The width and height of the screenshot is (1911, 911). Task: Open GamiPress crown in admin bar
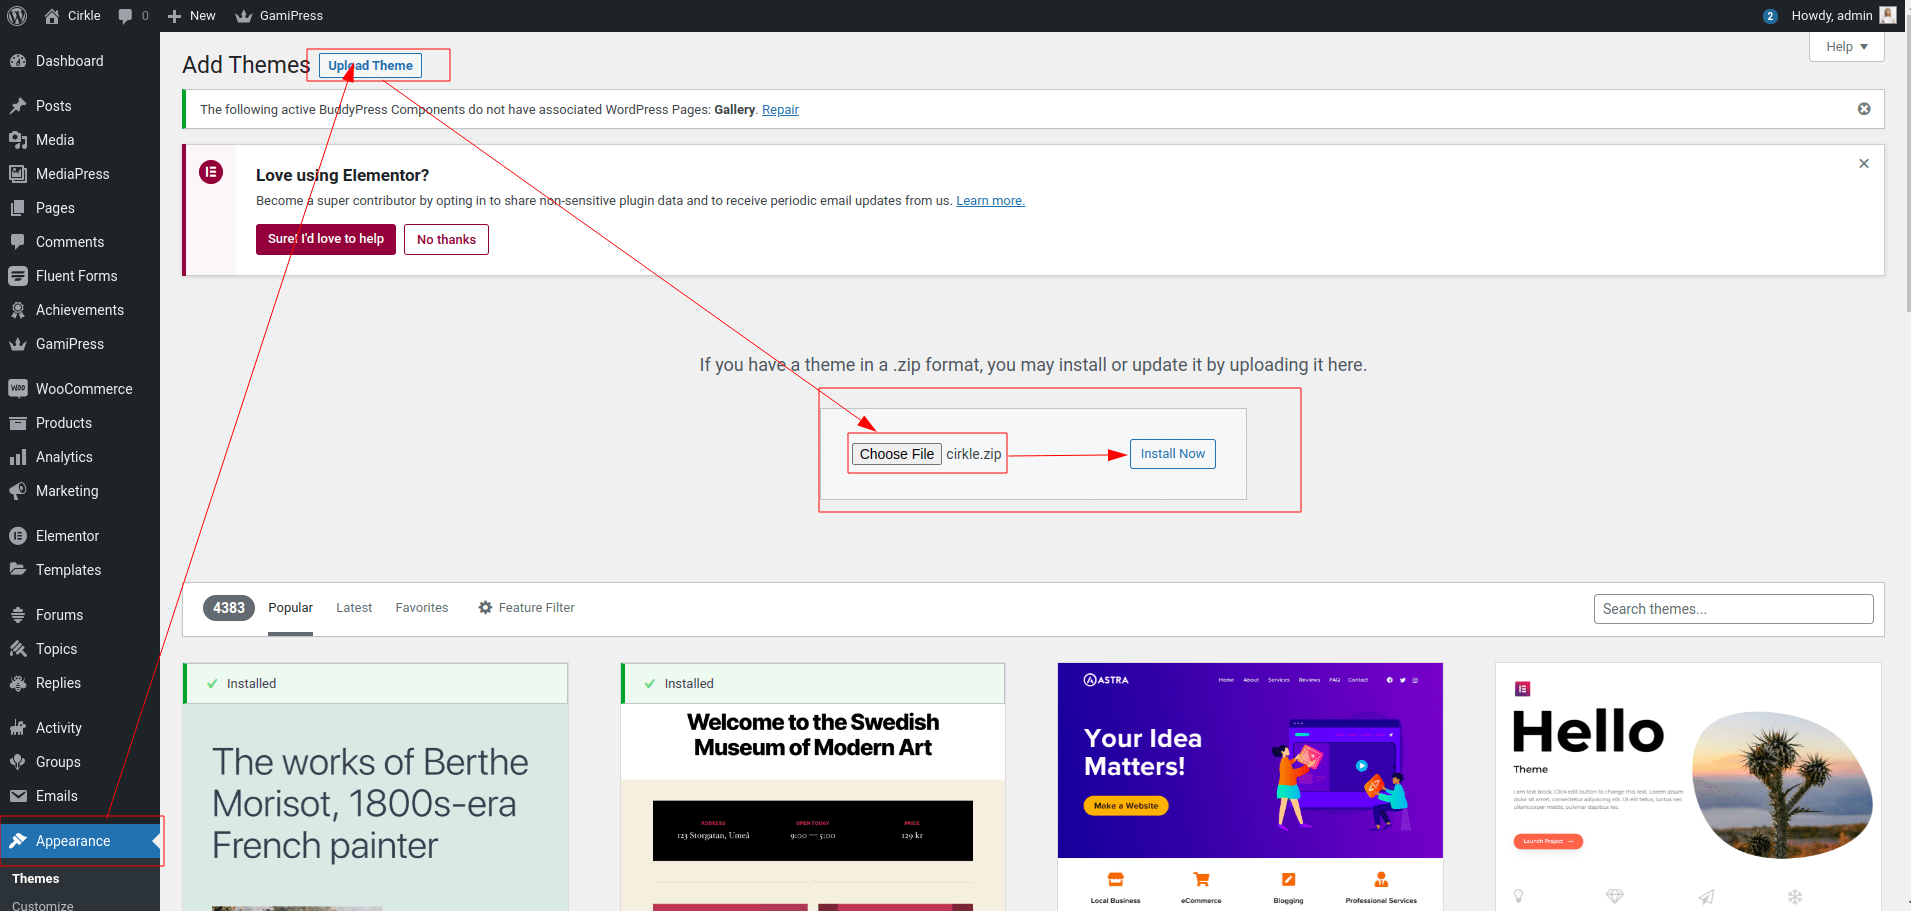point(243,16)
